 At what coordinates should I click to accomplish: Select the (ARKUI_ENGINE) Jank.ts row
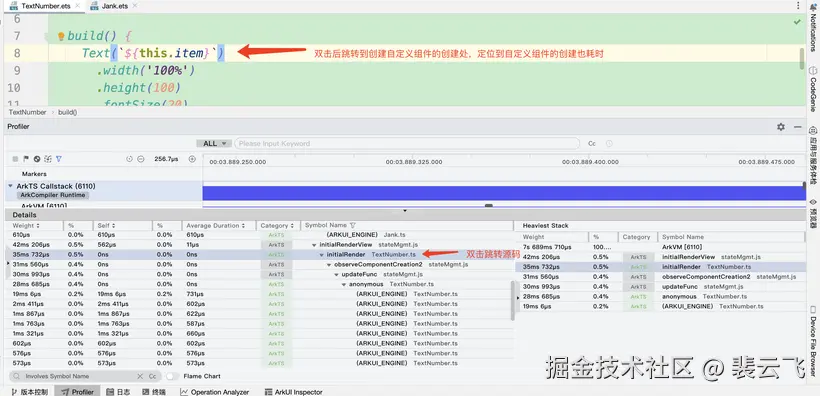point(259,235)
